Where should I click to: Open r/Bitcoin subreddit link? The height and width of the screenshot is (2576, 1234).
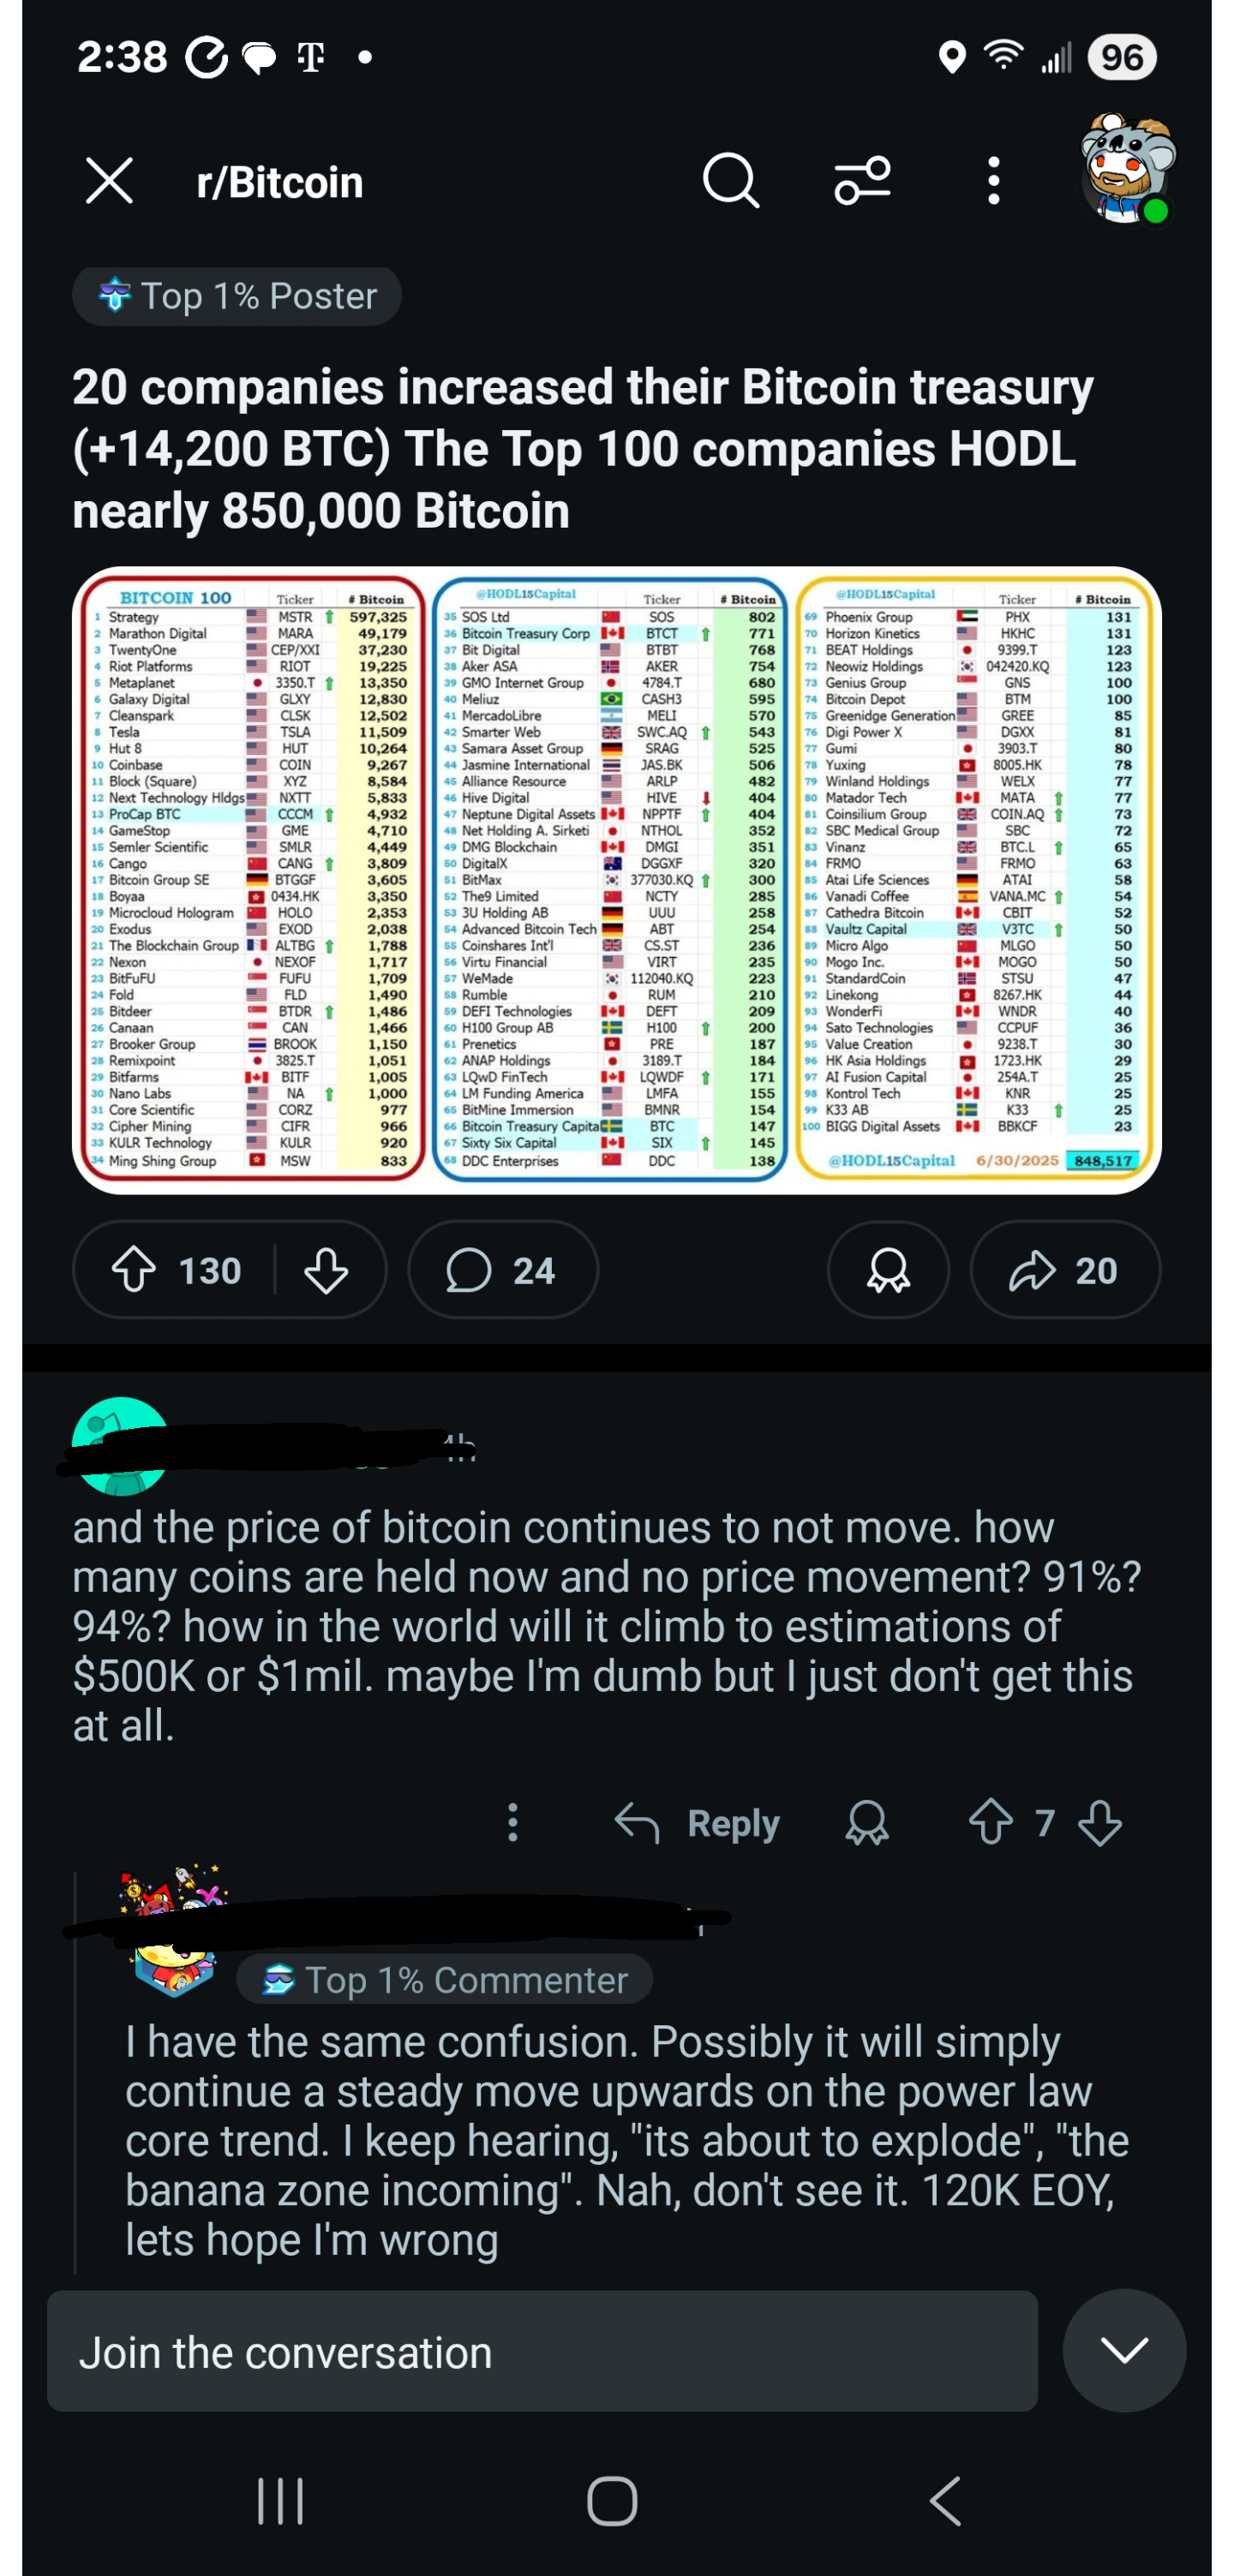pyautogui.click(x=280, y=182)
